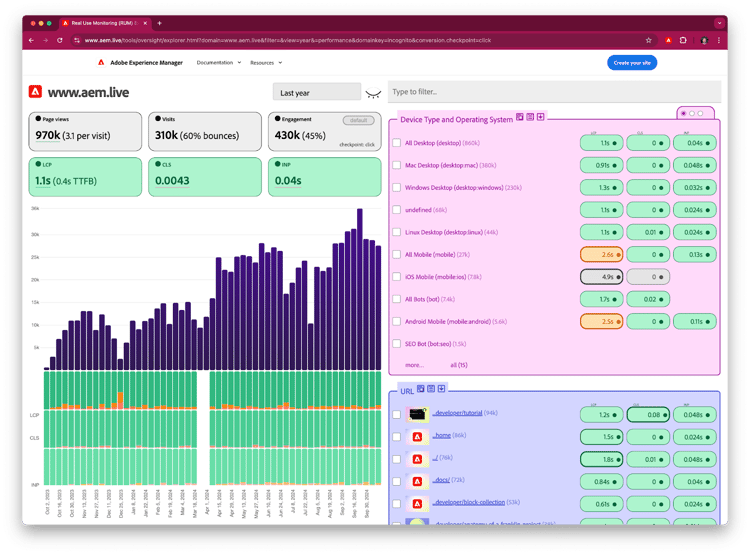Open the Resources dropdown menu
750x554 pixels.
tap(266, 63)
